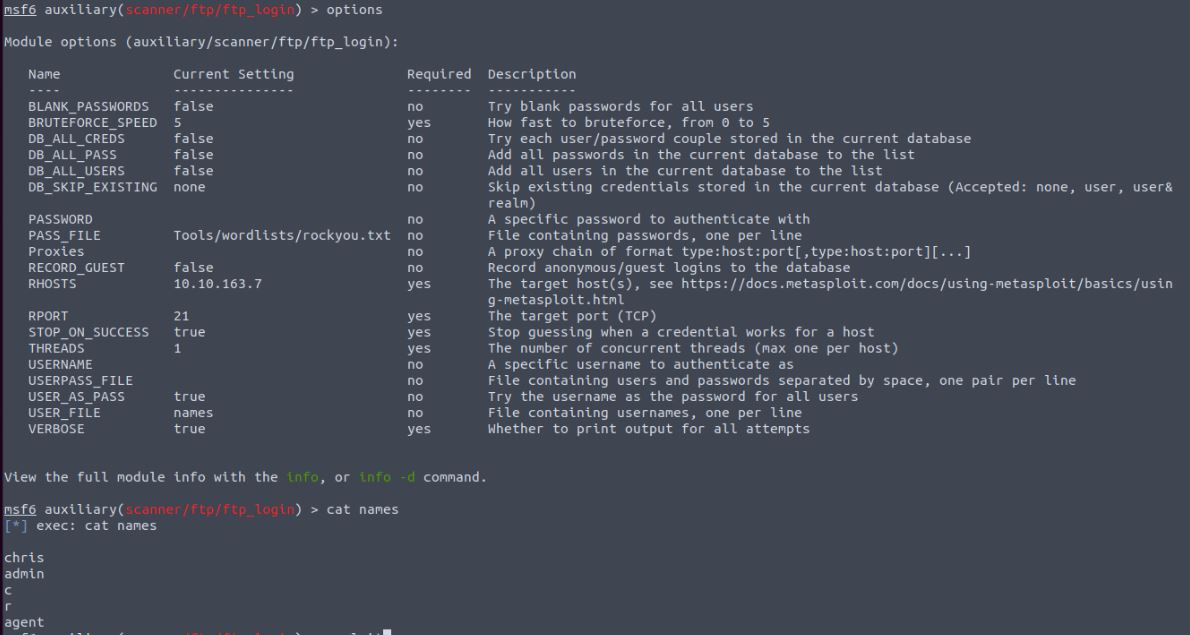Click the "Required" column header
1190x635 pixels.
[x=438, y=74]
